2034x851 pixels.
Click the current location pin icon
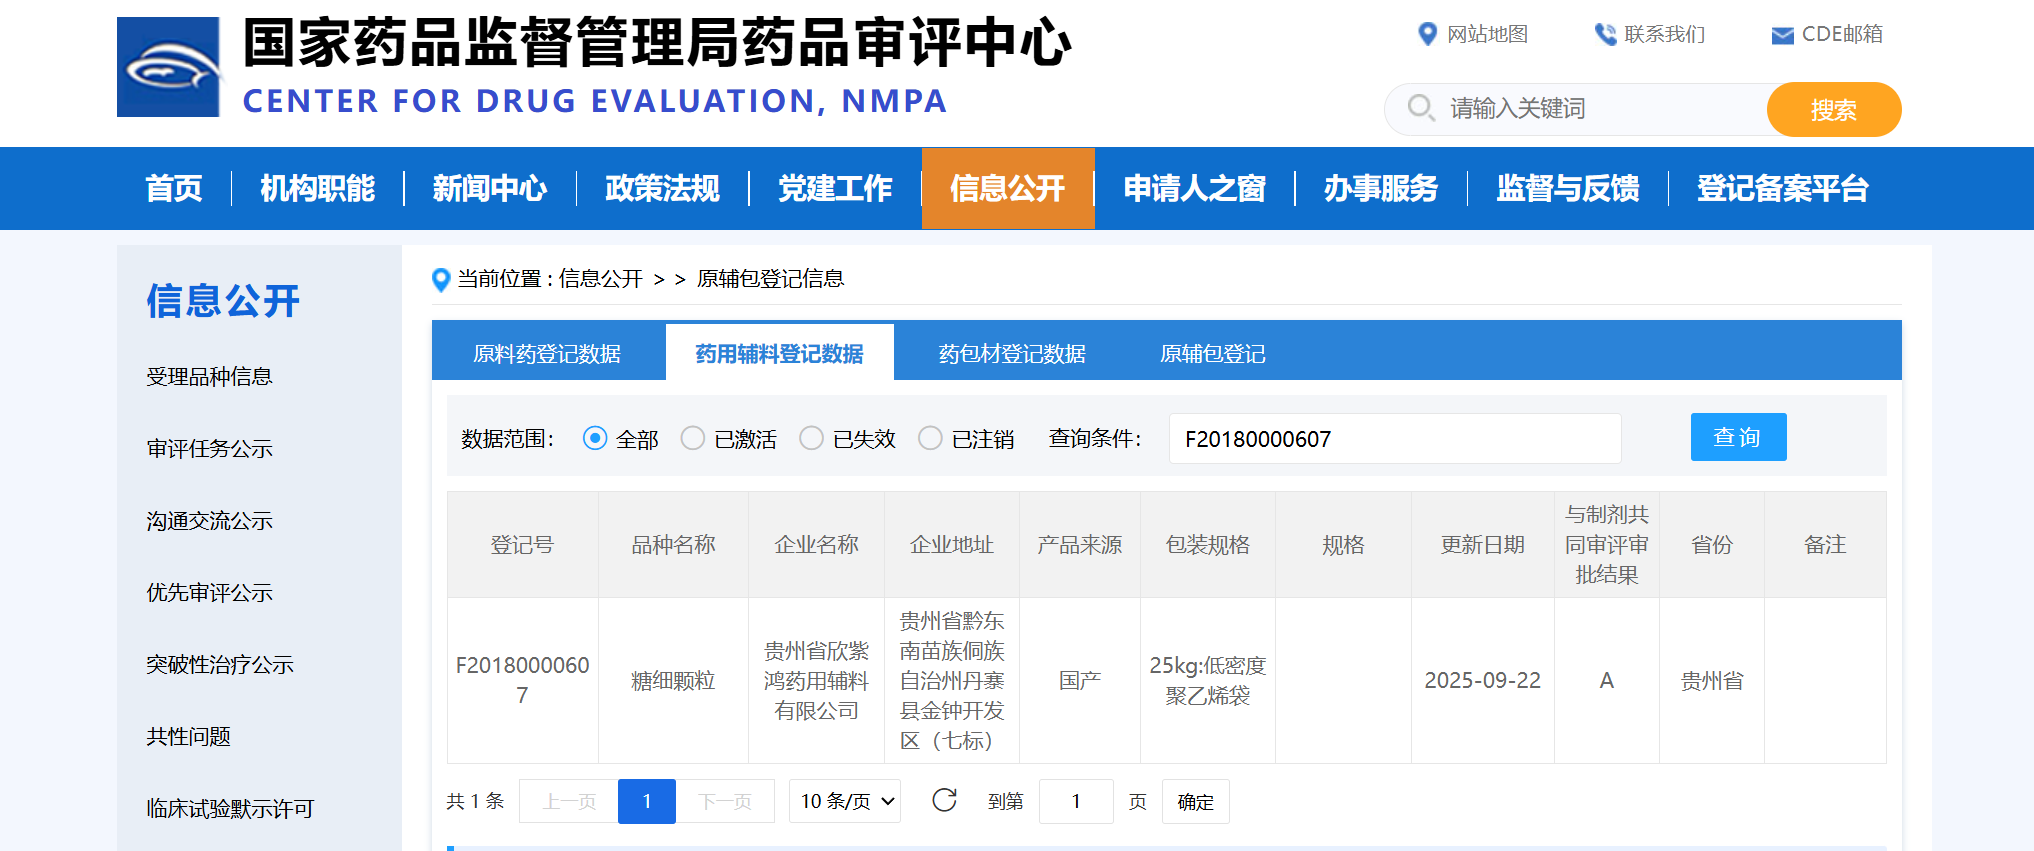(440, 279)
